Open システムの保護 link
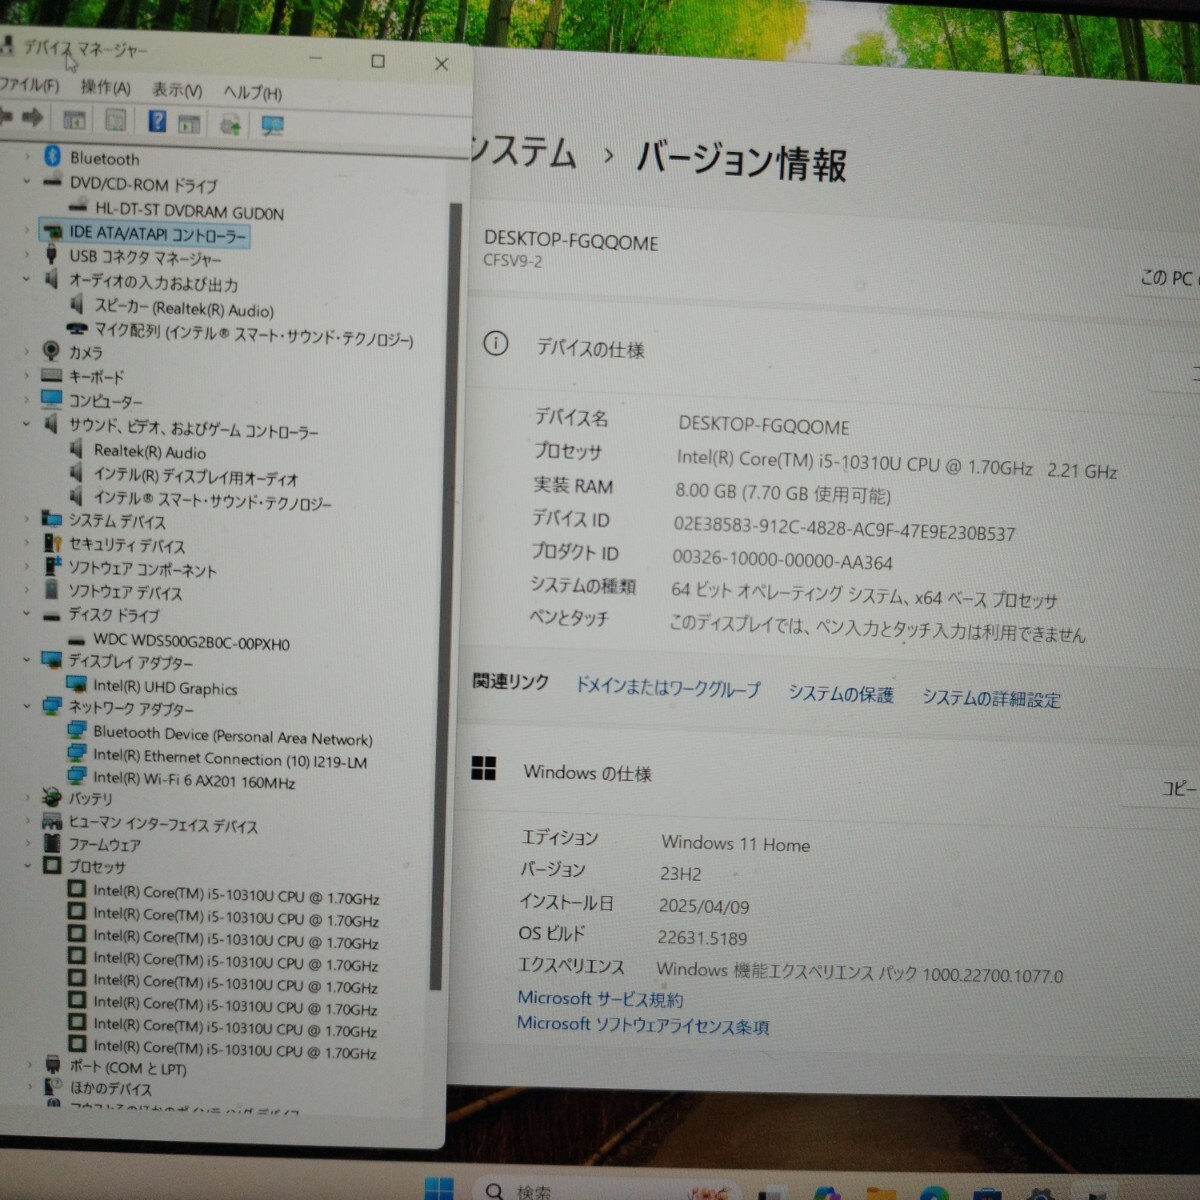Screen dimensions: 1200x1200 click(840, 694)
